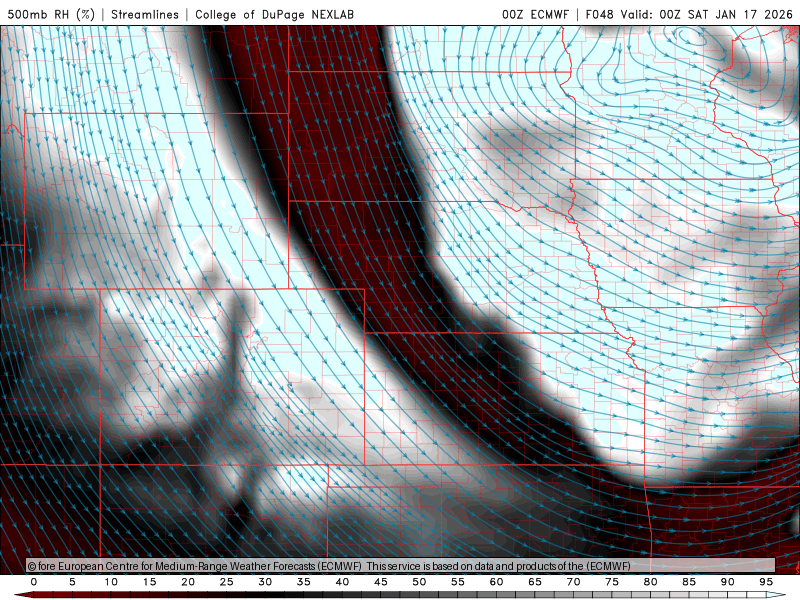Screen dimensions: 800x600
Task: Click the "40" label on the RH legend
Action: (x=342, y=582)
